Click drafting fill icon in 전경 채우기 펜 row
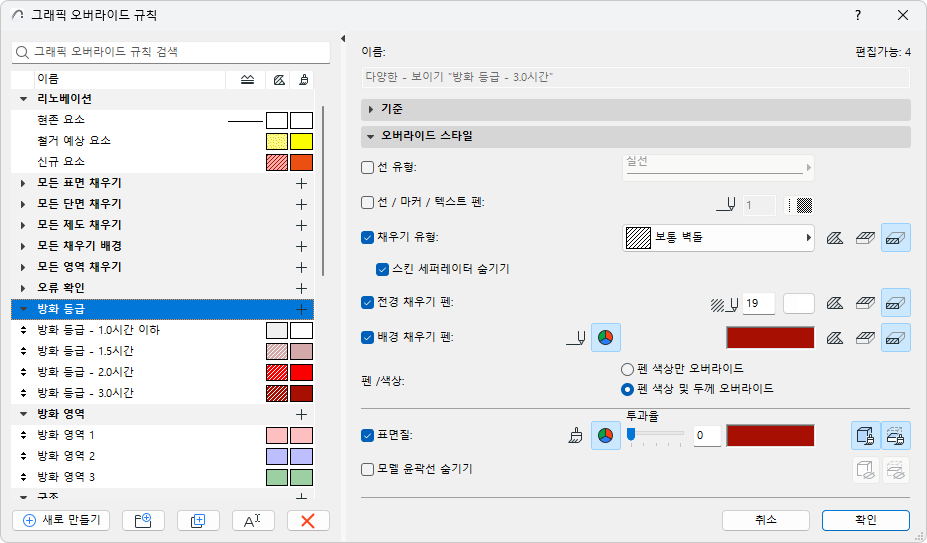 tap(835, 303)
